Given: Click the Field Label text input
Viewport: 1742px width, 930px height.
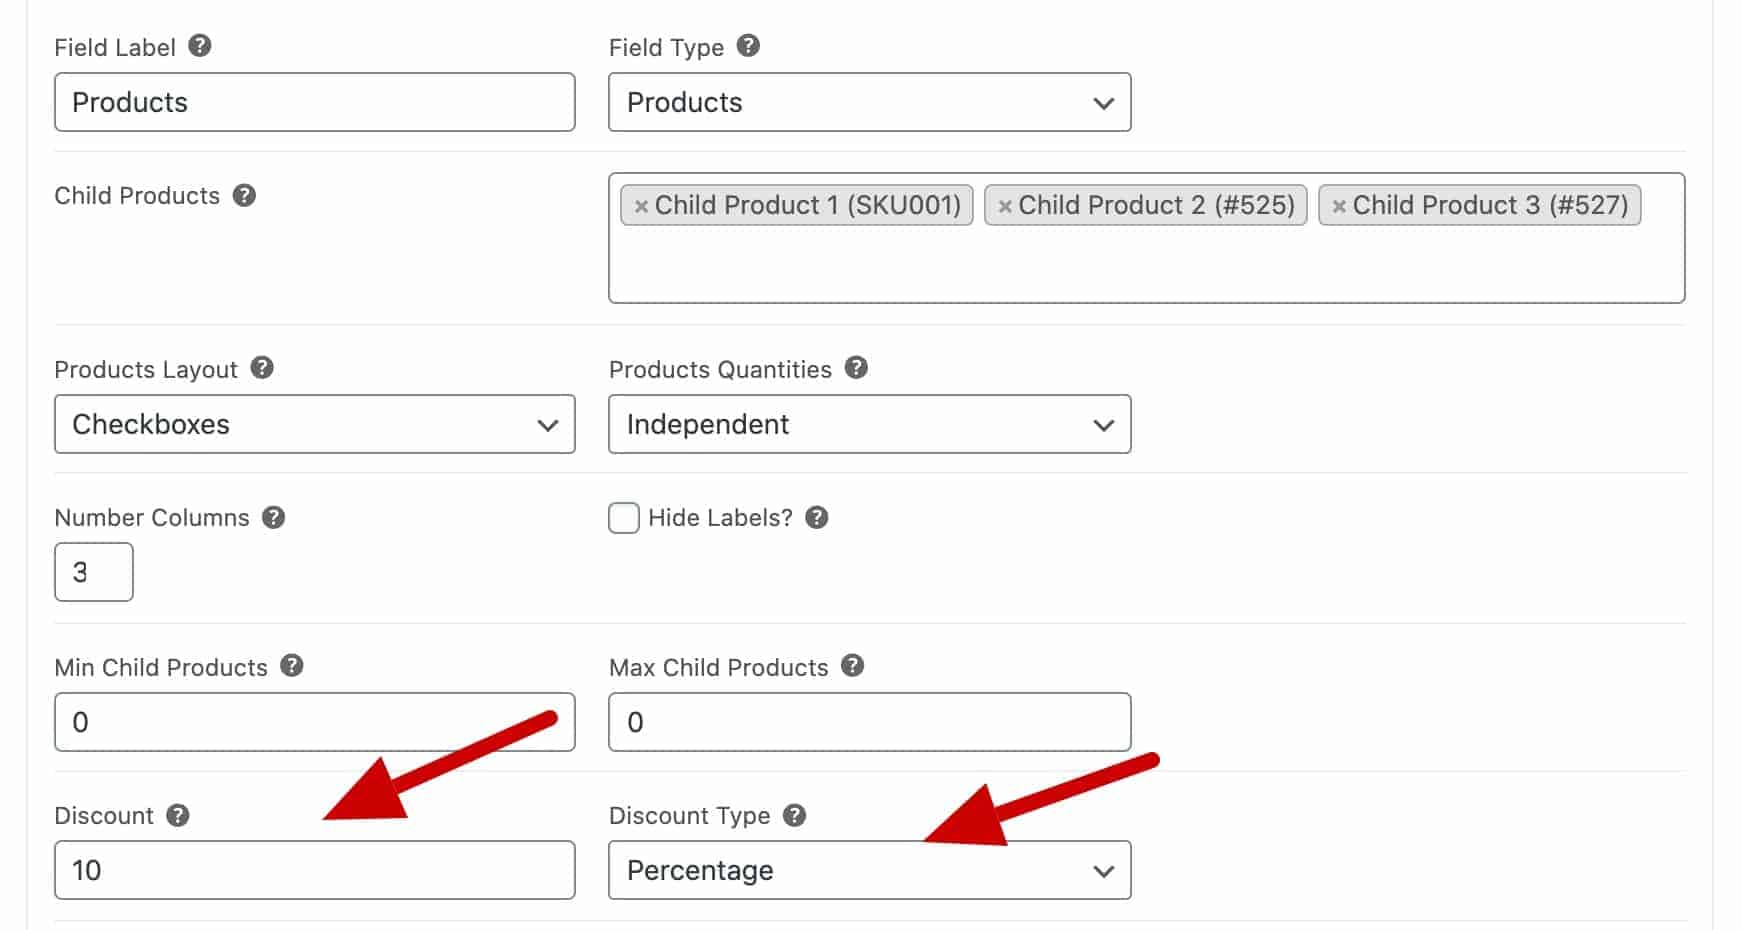Looking at the screenshot, I should click(x=315, y=102).
